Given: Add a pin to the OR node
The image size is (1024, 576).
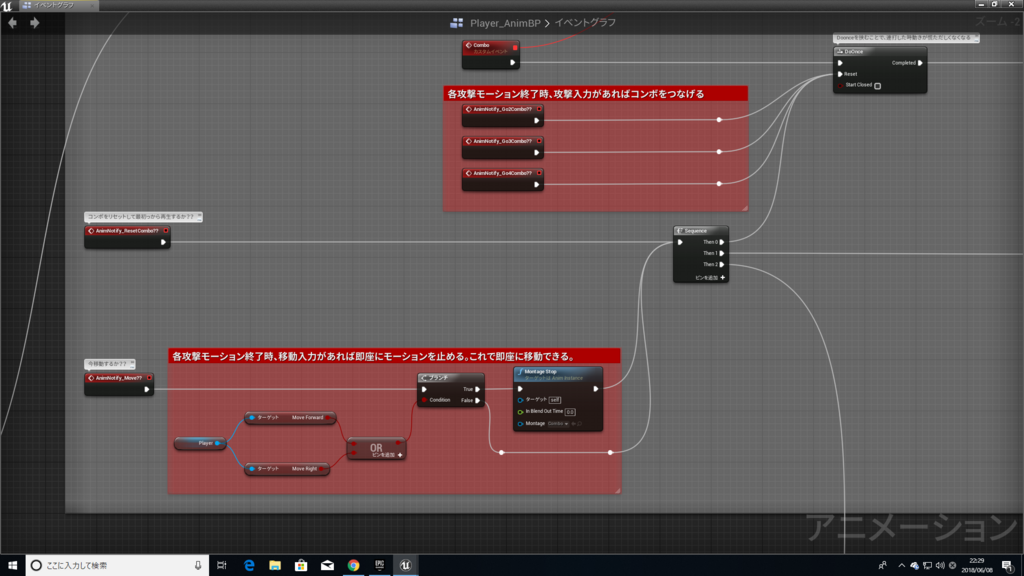Looking at the screenshot, I should coord(387,455).
